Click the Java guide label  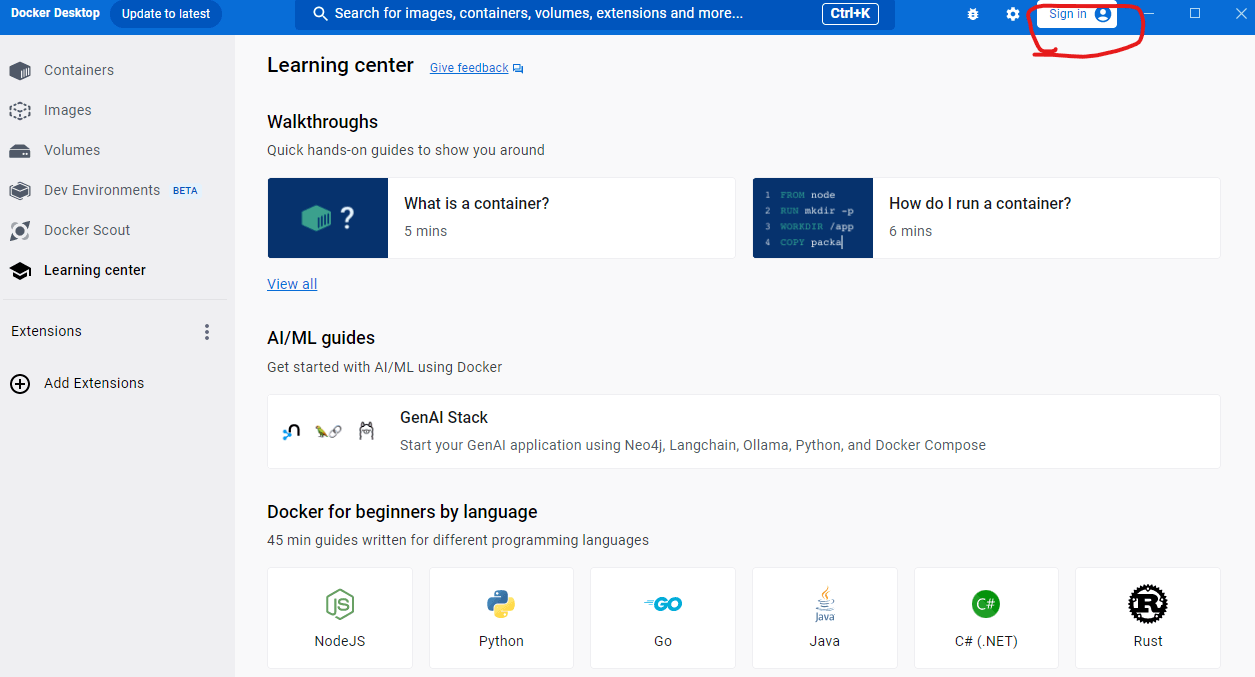click(x=825, y=641)
